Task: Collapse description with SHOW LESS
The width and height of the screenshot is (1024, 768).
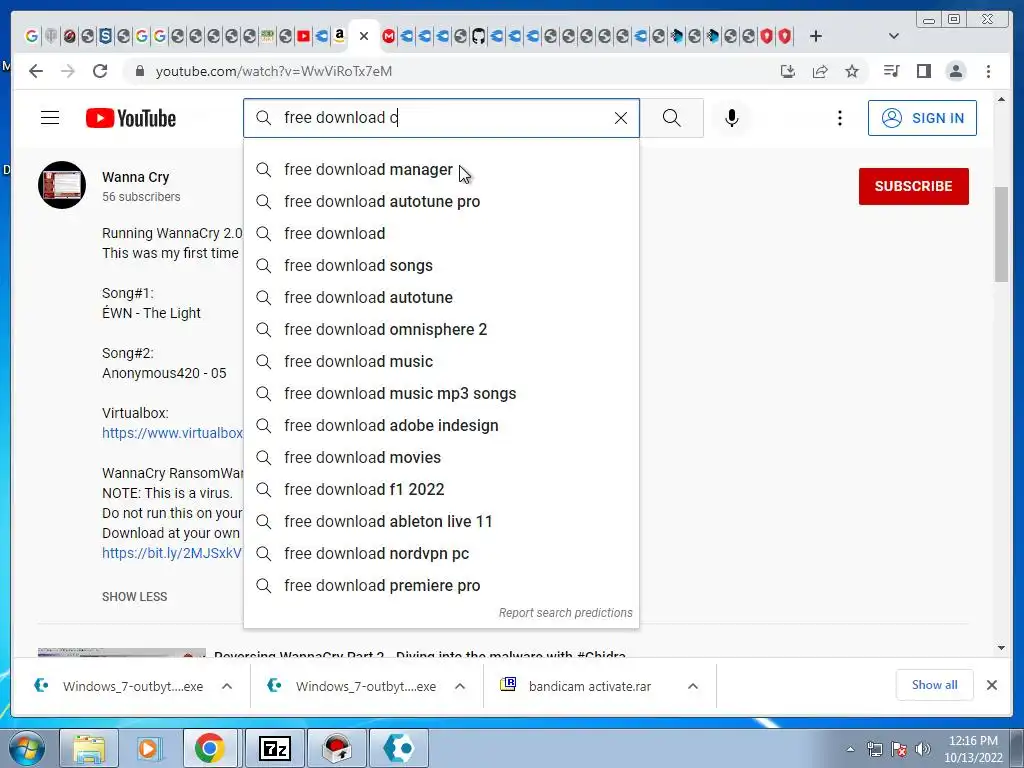Action: 135,597
